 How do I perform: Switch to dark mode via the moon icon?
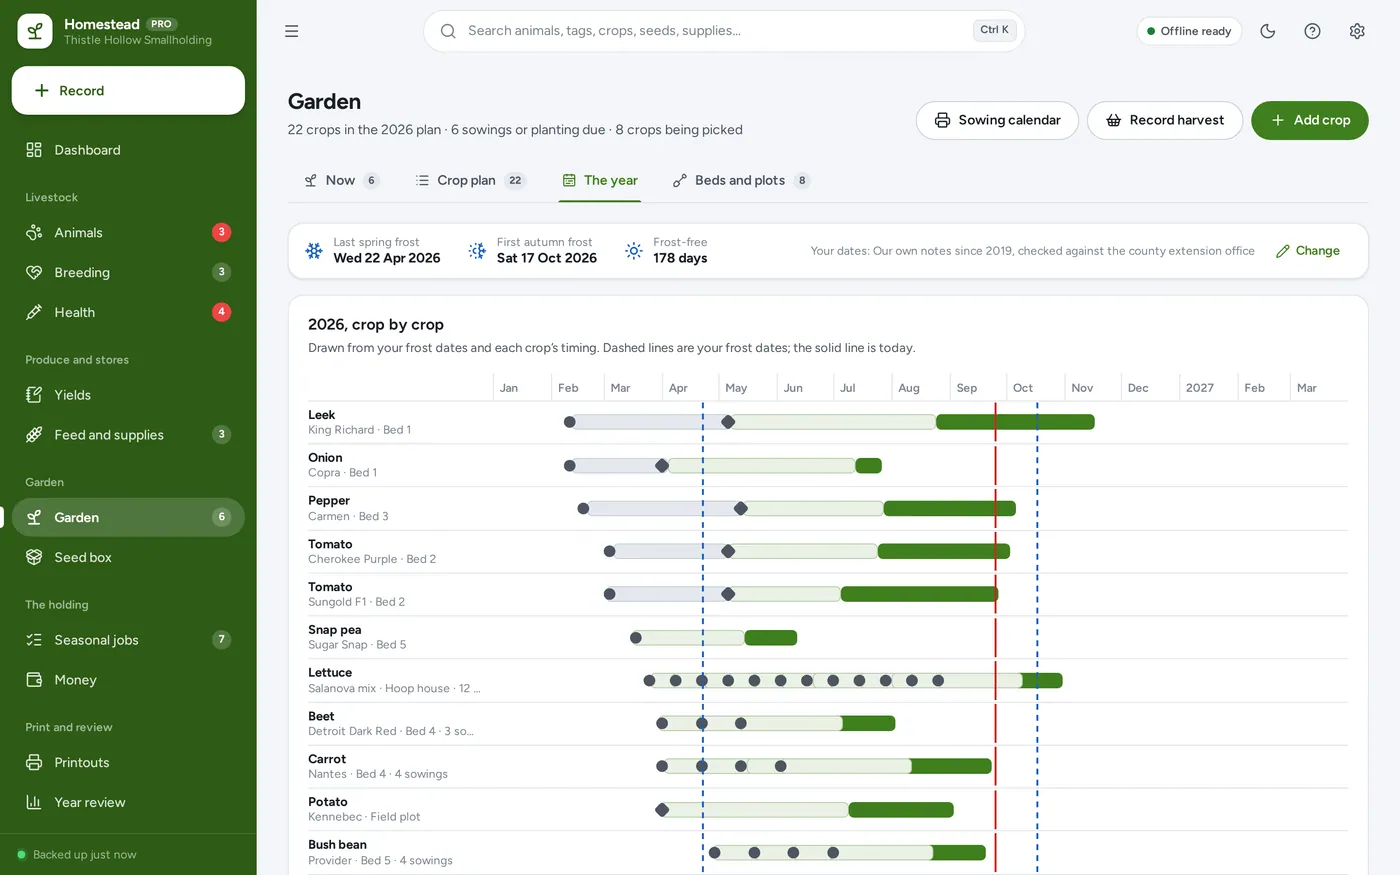(1268, 31)
